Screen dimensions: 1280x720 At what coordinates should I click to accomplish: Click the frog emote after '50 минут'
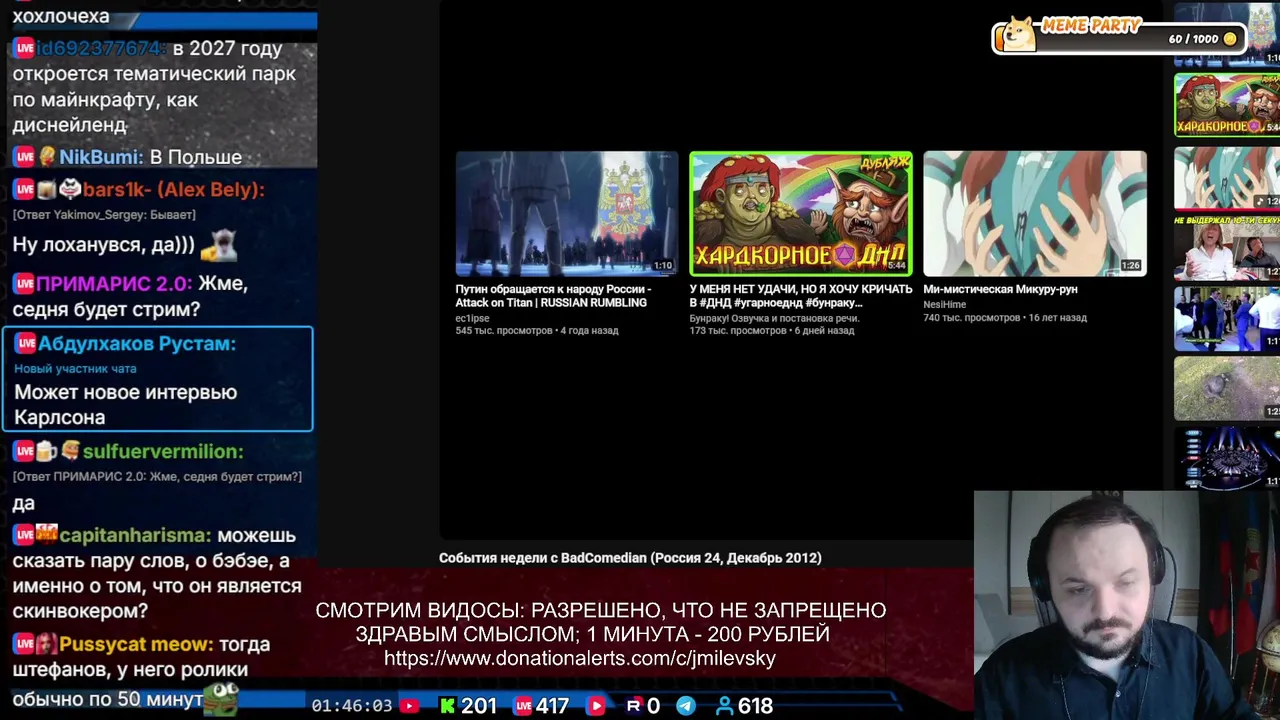(x=221, y=699)
